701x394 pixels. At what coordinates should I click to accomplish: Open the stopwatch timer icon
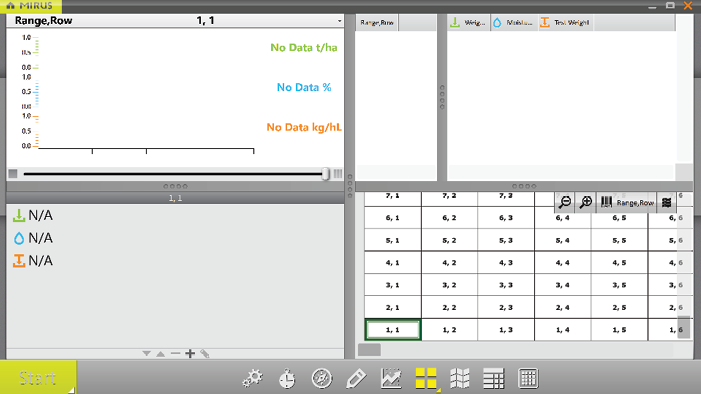tap(287, 378)
